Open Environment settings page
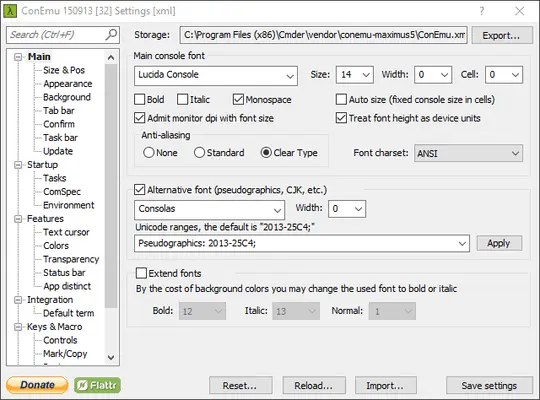 [x=69, y=205]
